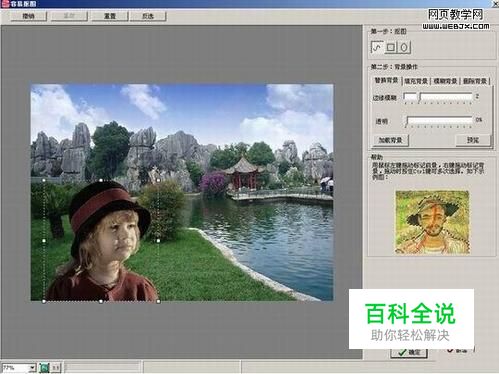Click the 预览 preview button

point(473,140)
